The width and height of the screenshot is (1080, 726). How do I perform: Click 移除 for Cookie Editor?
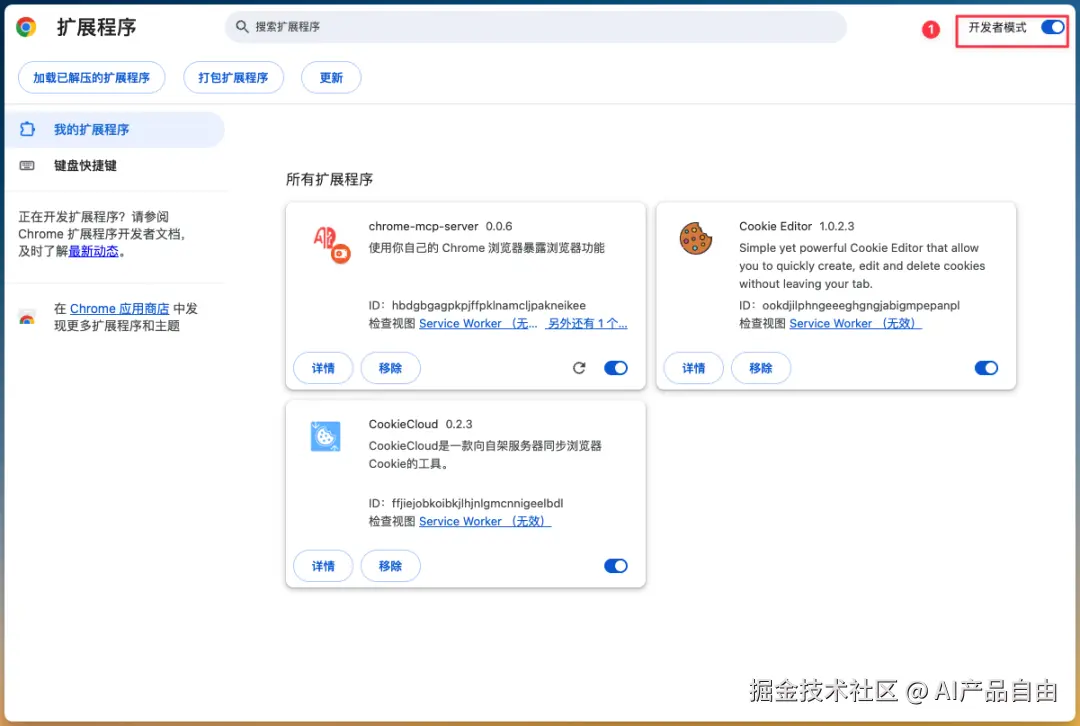click(761, 368)
